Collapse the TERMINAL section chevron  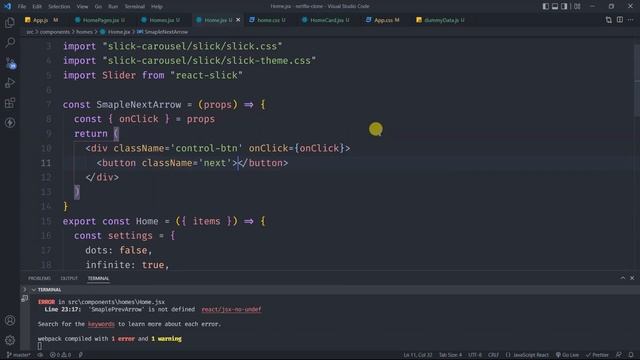click(33, 290)
